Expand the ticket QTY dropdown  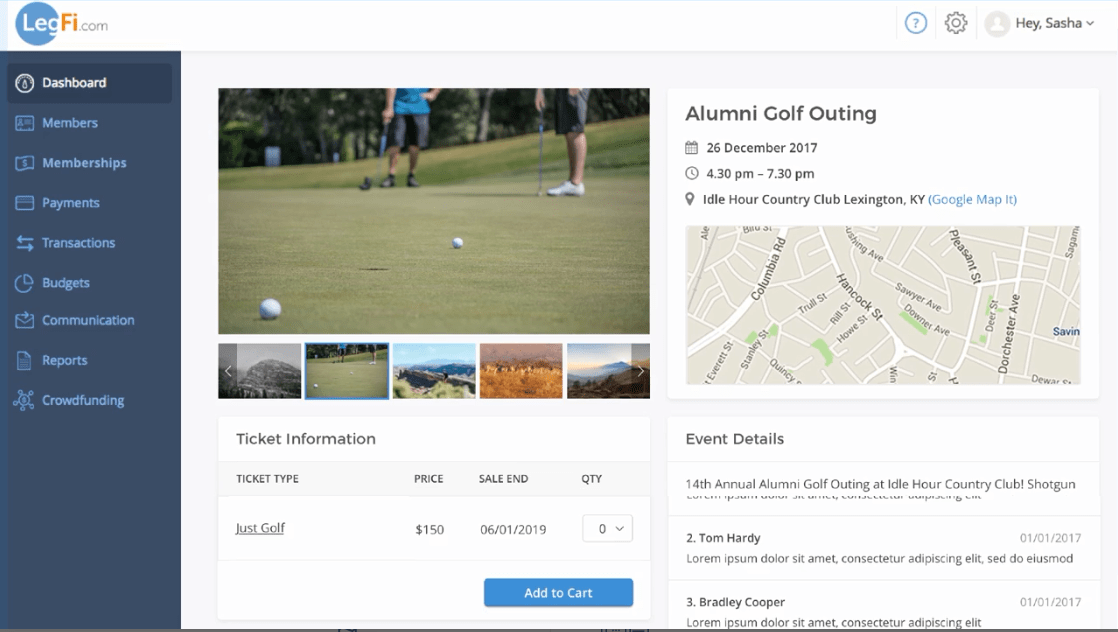[x=607, y=529]
